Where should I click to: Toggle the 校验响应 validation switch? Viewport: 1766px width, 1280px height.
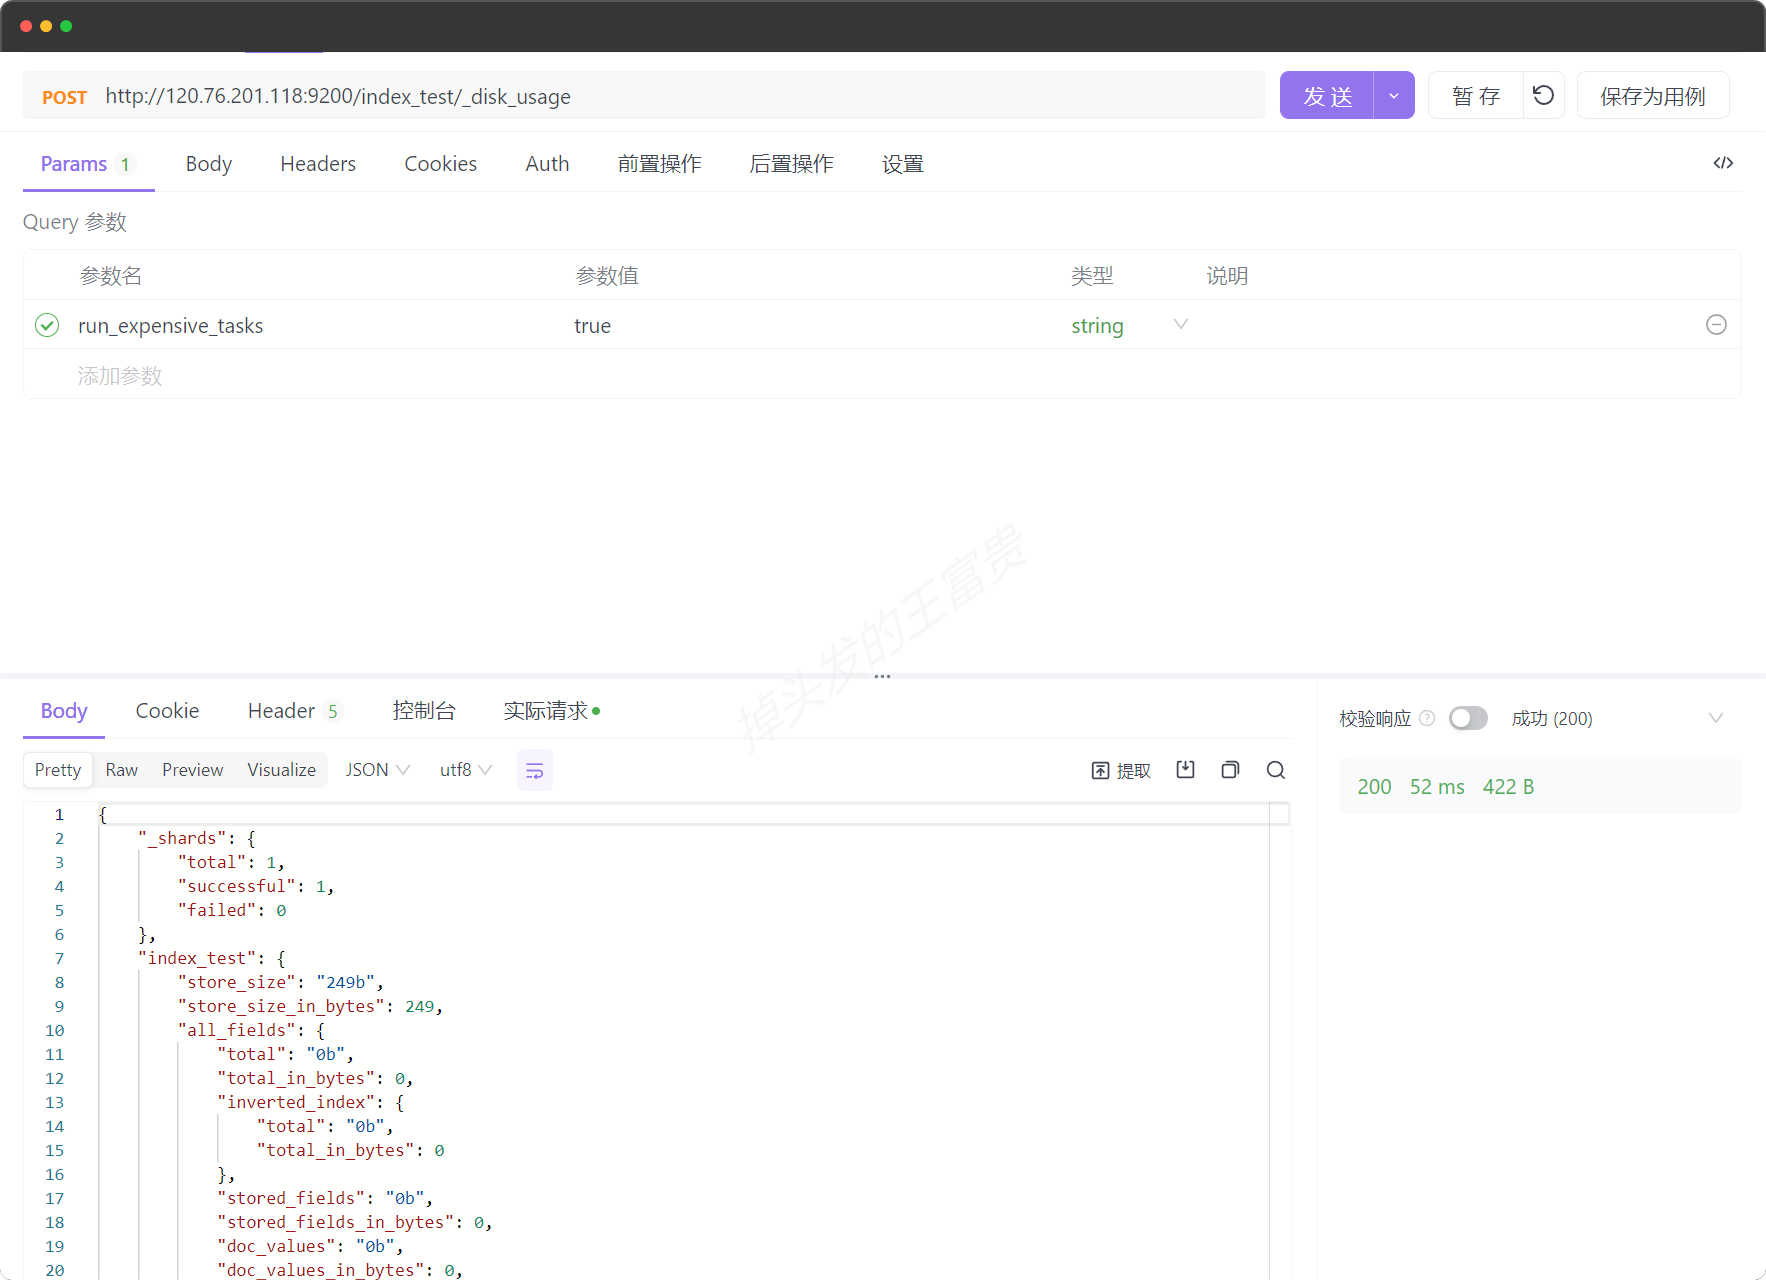[x=1468, y=718]
